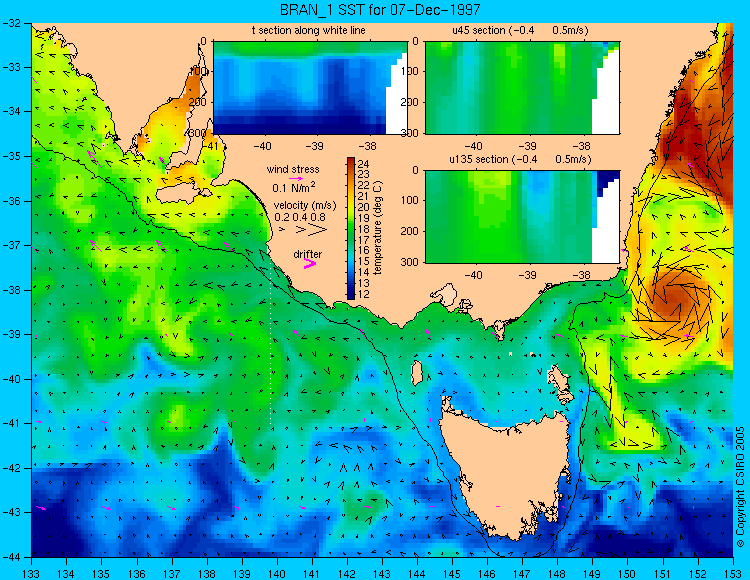Open the u45 section inset plot
750x580 pixels.
(x=522, y=88)
